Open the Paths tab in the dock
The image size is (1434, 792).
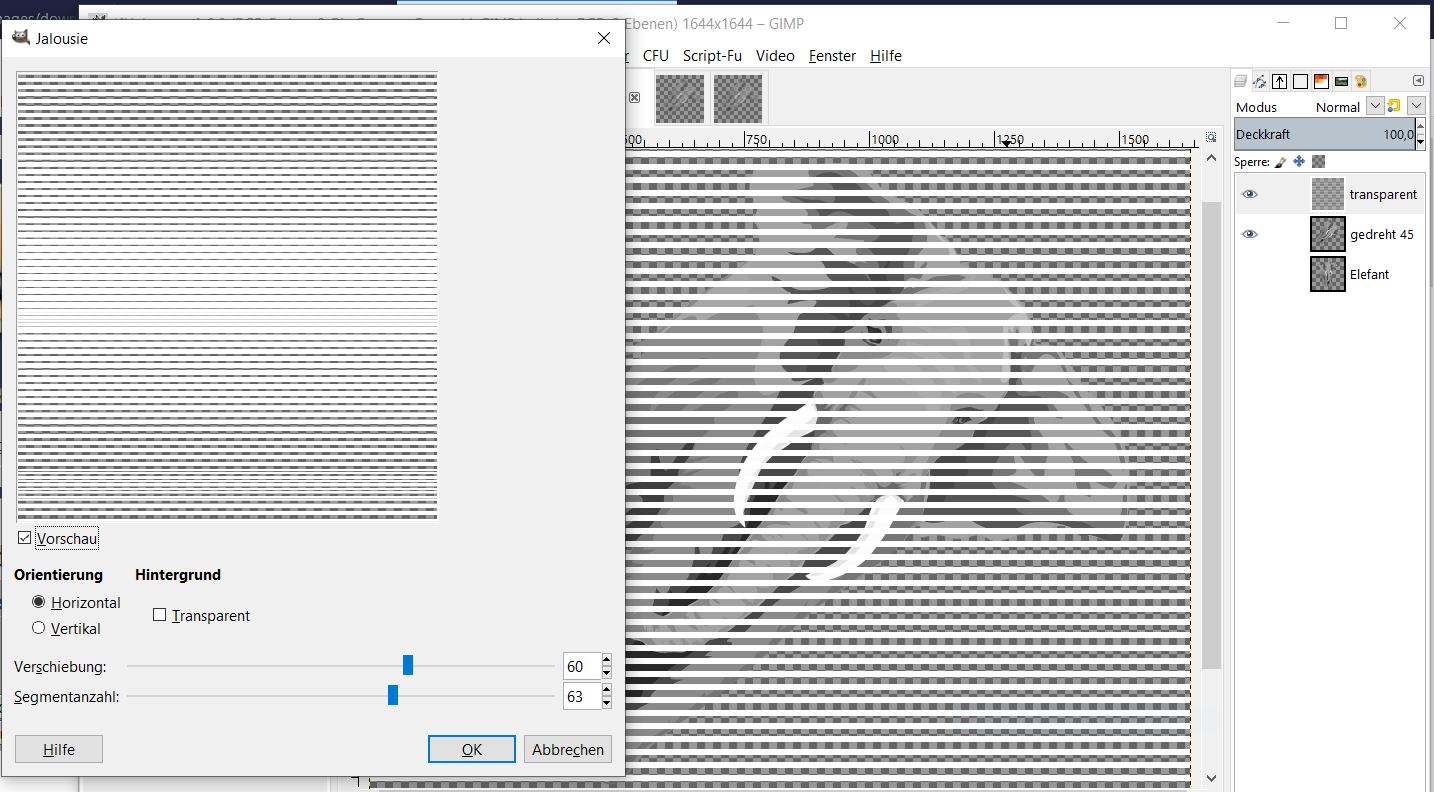1260,81
